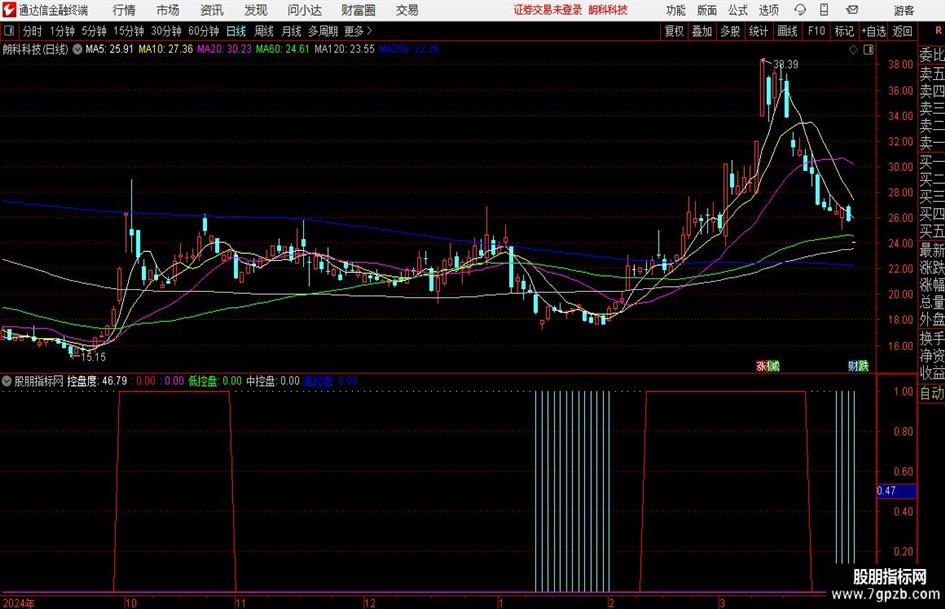Open the 选项 menu
Screen dimensions: 945x609
[769, 10]
